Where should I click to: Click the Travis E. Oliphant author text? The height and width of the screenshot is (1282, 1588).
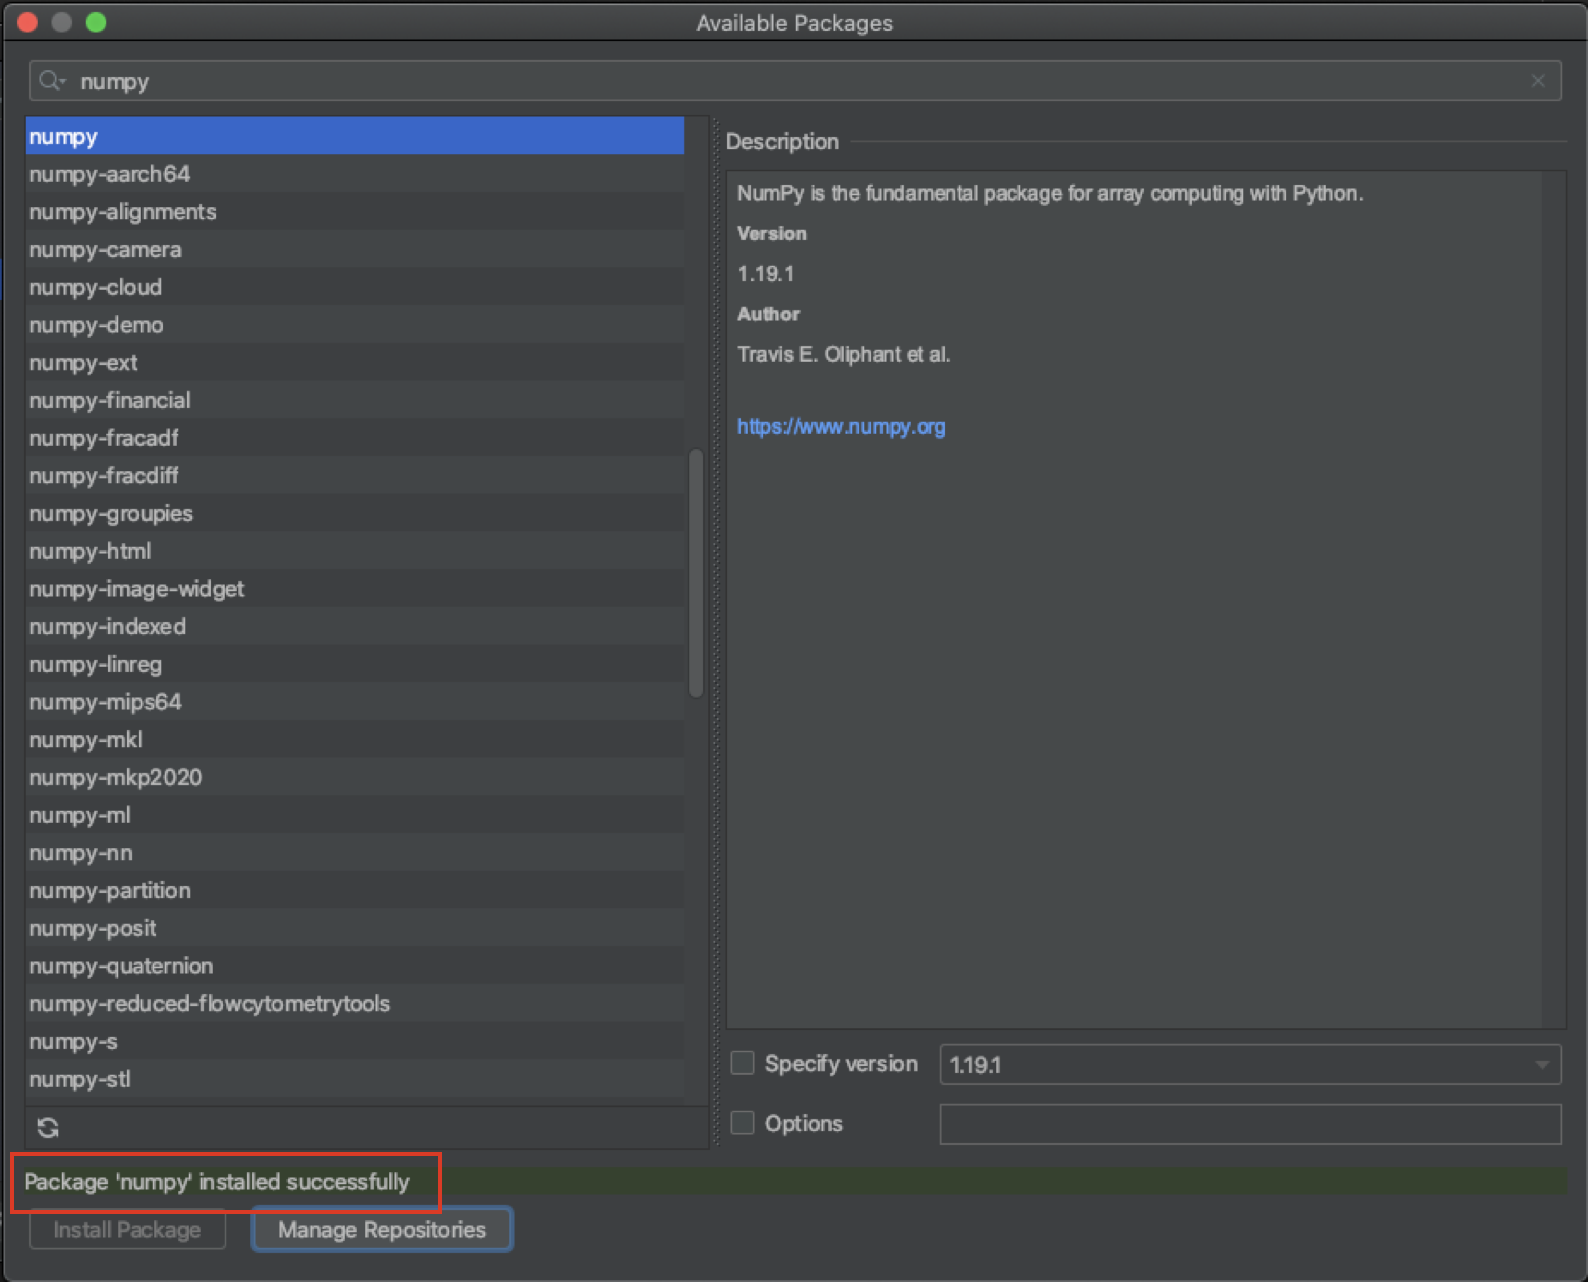843,354
